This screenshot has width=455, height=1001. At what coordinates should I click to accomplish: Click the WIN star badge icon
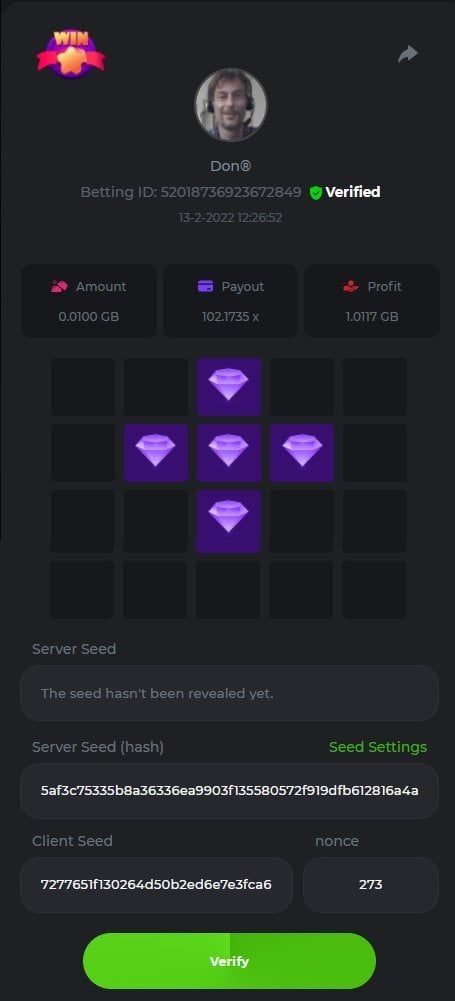pos(71,54)
